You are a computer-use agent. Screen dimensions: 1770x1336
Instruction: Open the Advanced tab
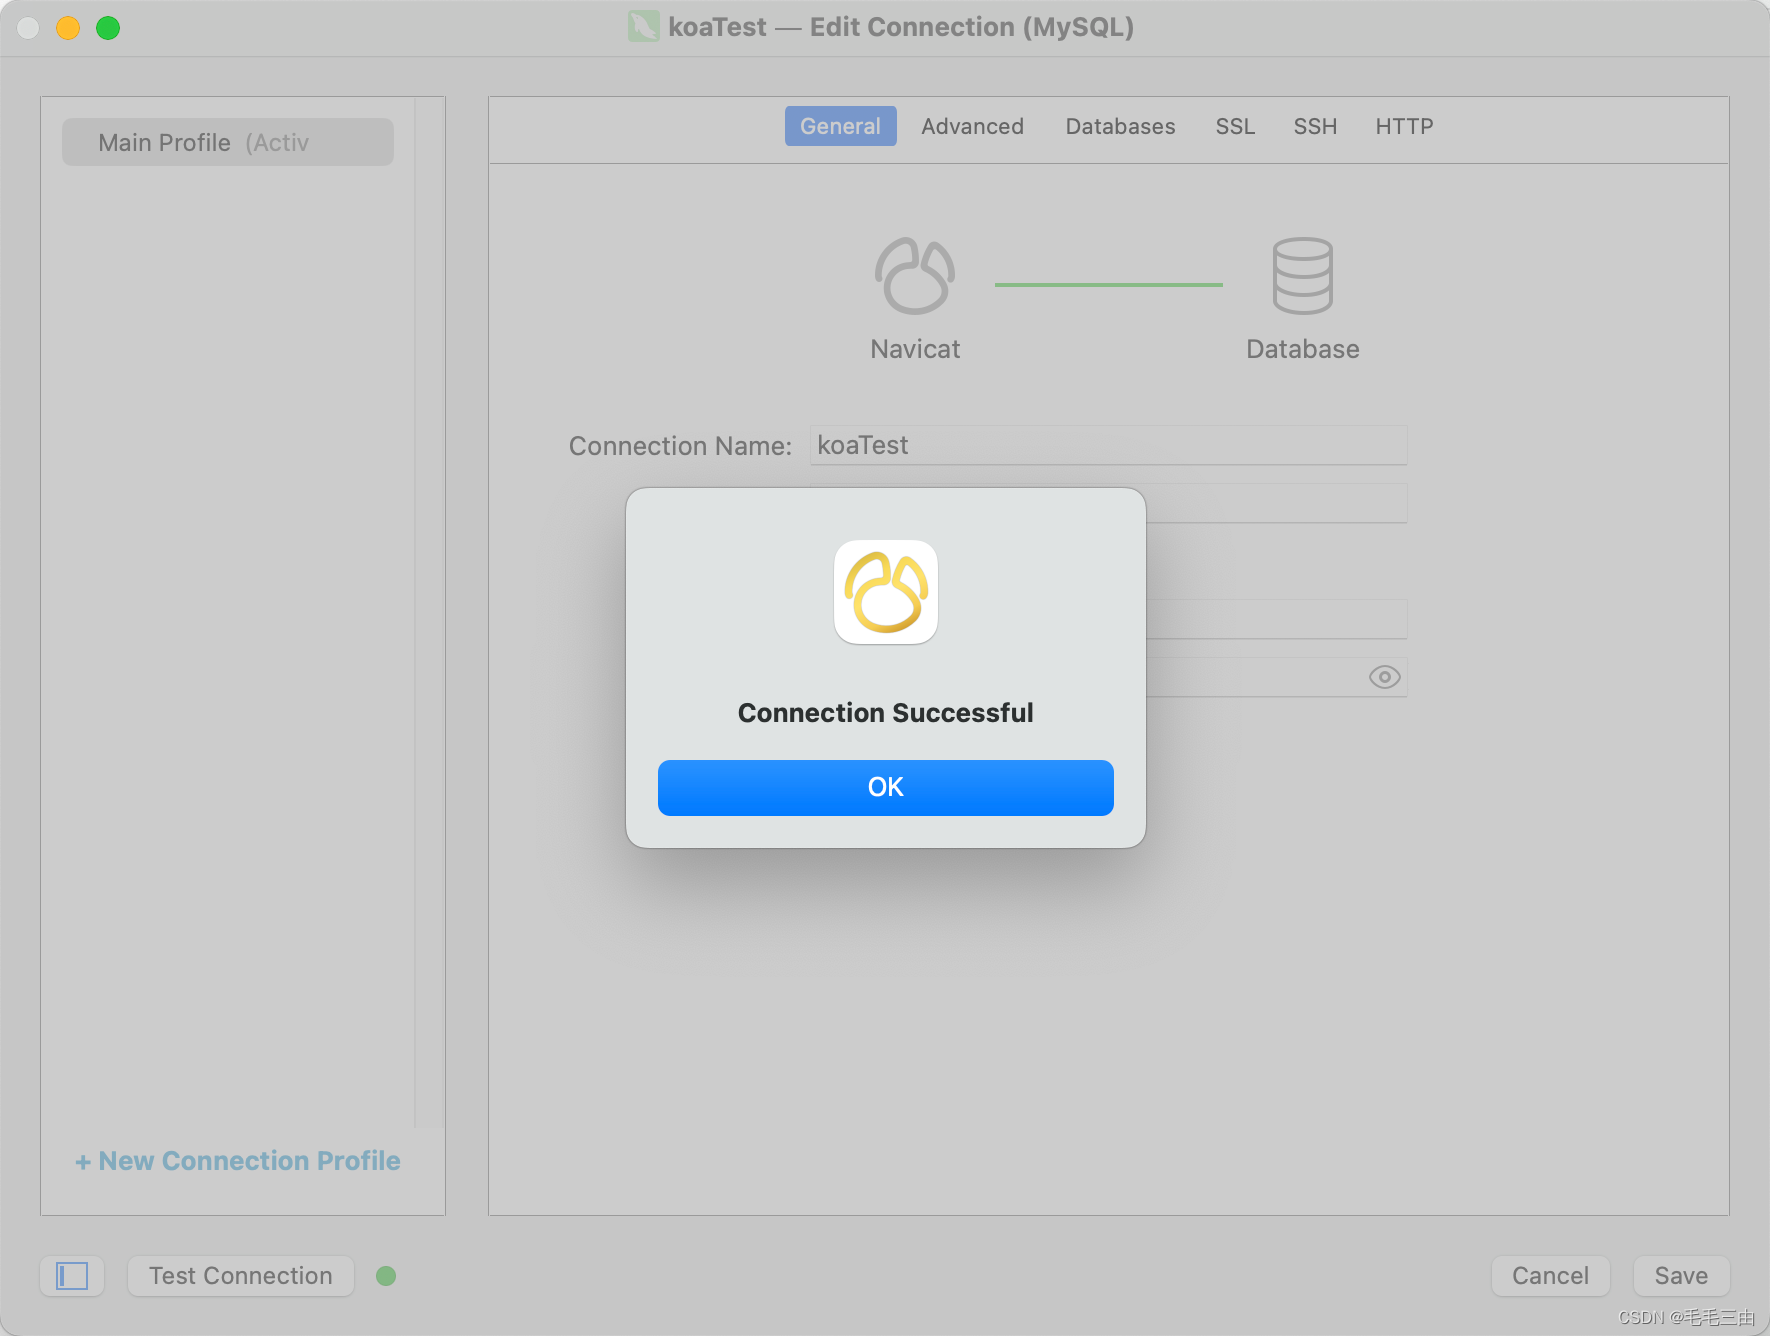click(x=972, y=126)
